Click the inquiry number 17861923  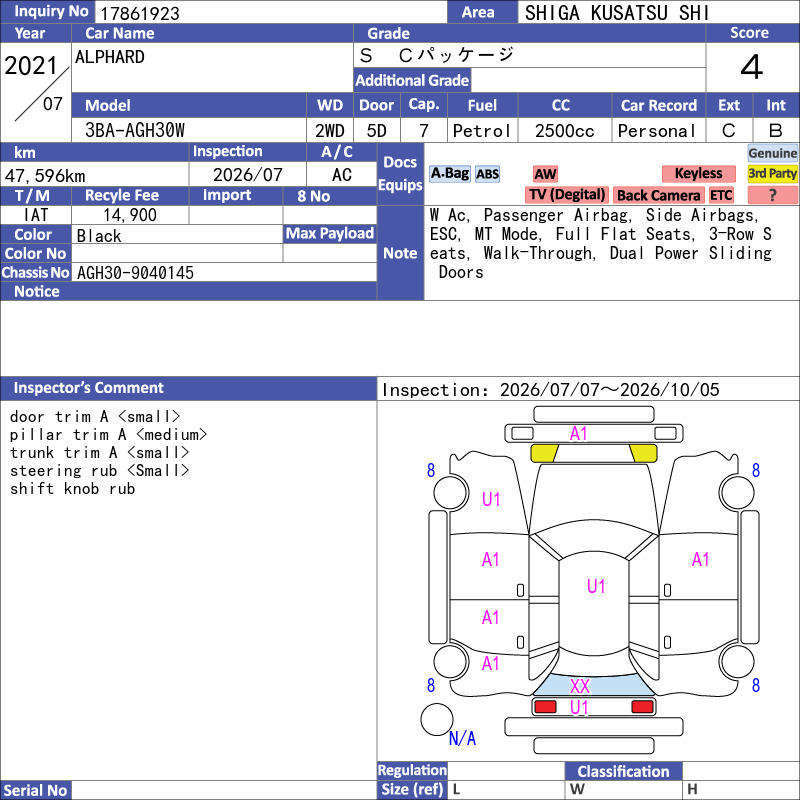coord(140,13)
